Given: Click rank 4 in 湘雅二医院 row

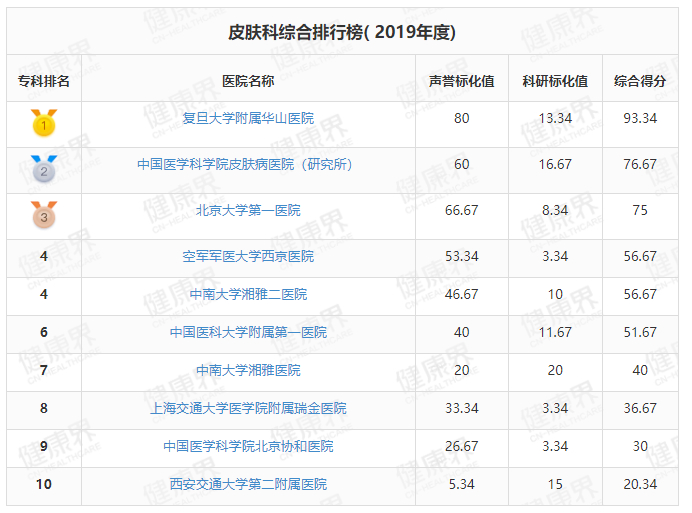Looking at the screenshot, I should click(44, 294).
